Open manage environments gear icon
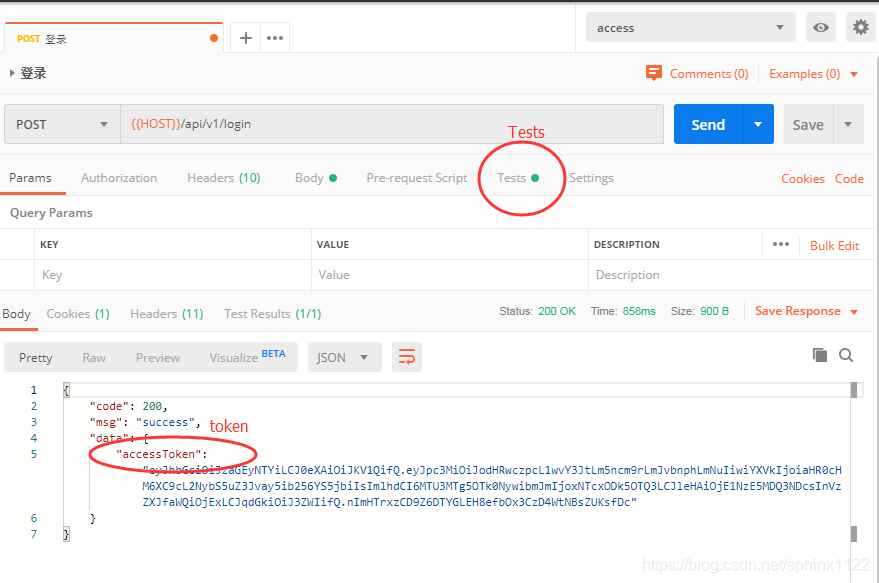879x583 pixels. [x=861, y=27]
